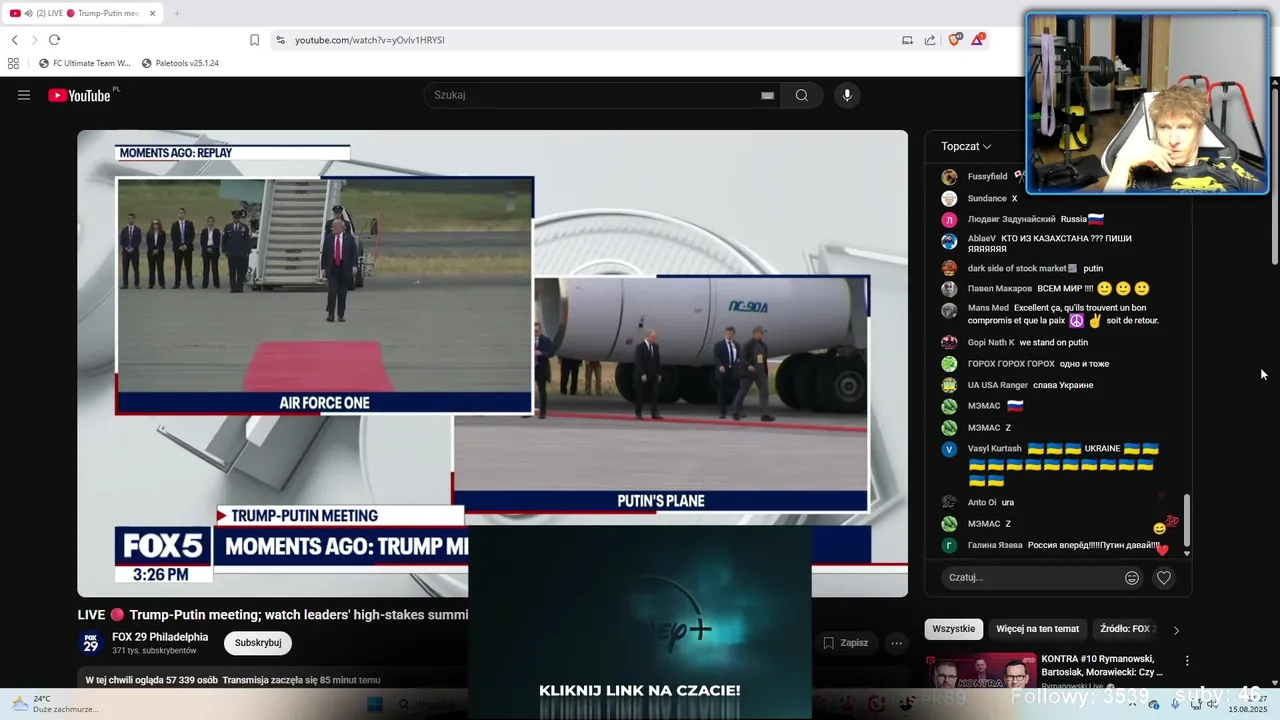
Task: Open the on-screen keyboard in search box
Action: pyautogui.click(x=767, y=95)
